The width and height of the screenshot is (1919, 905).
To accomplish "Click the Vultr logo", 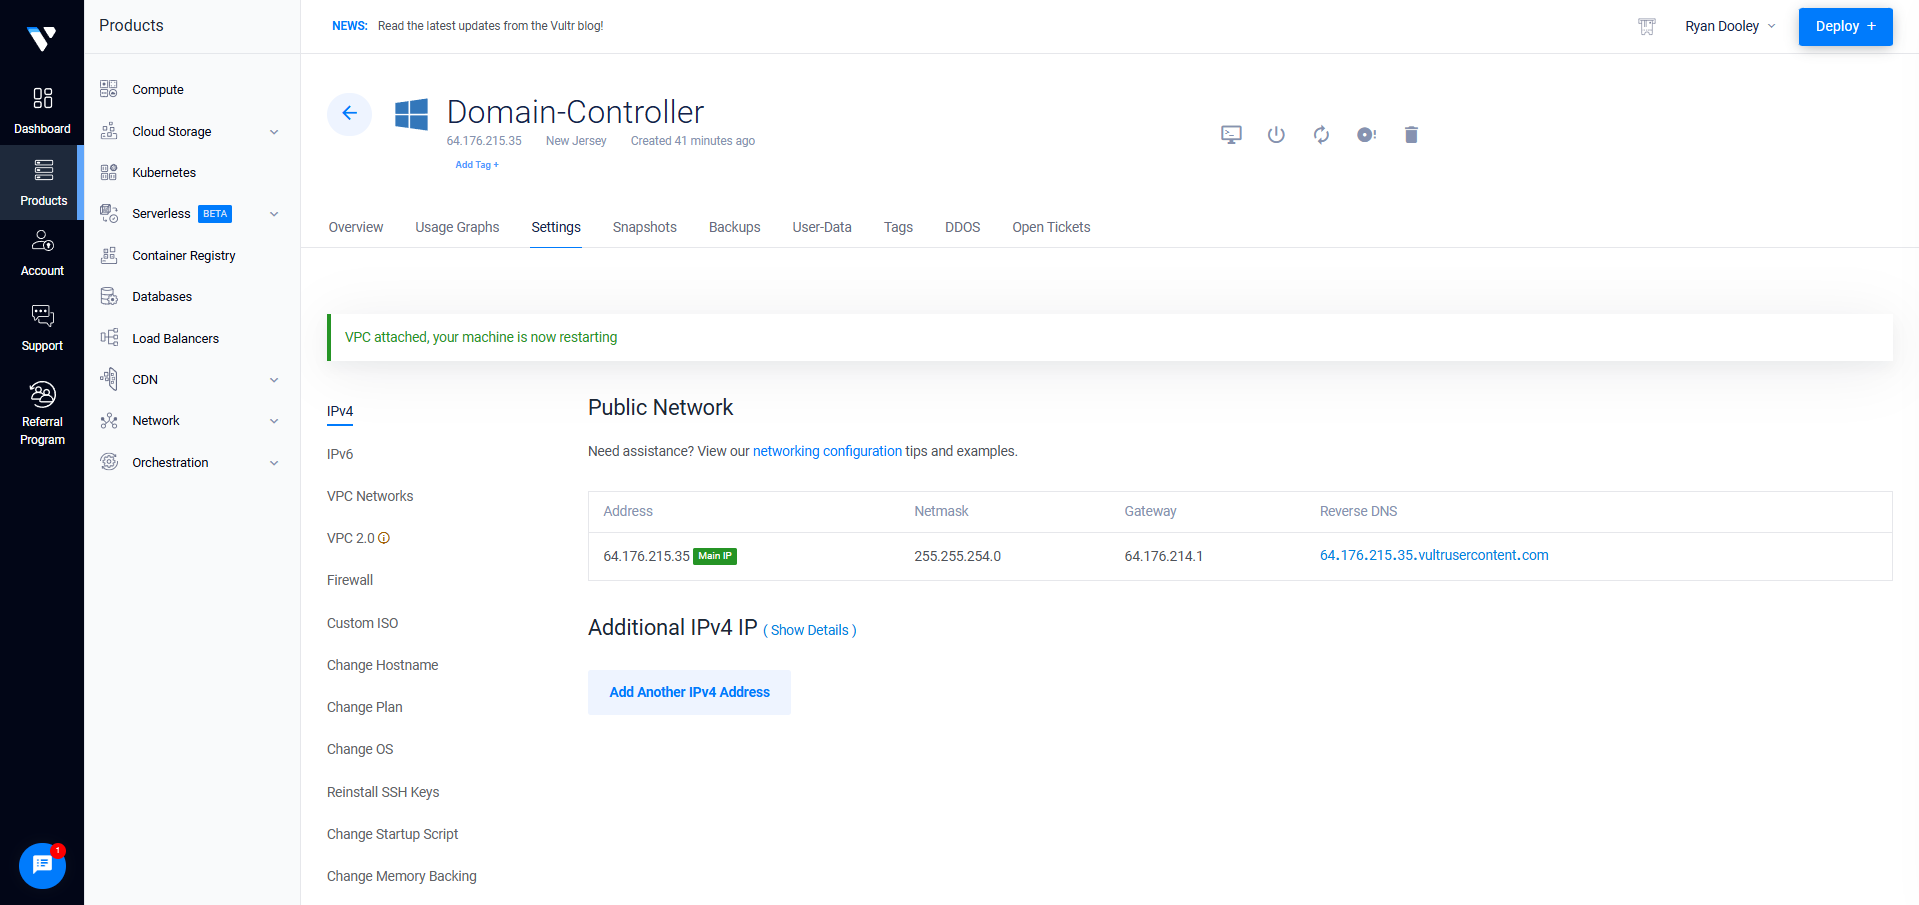I will 42,38.
